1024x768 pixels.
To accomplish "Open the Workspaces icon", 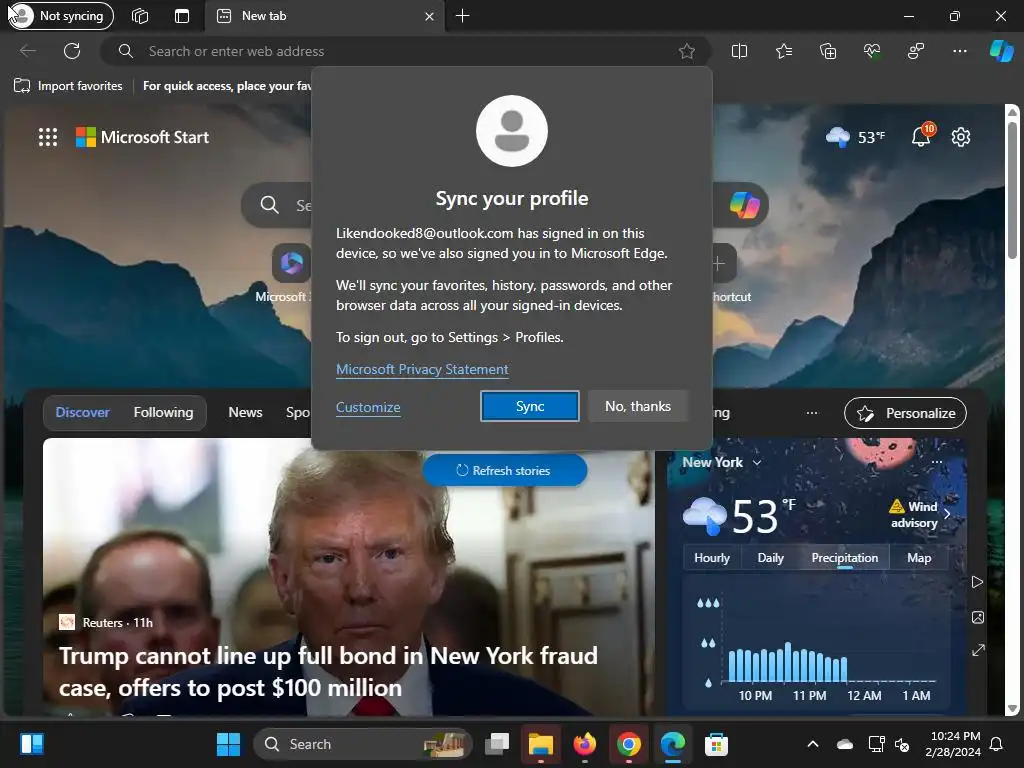I will 140,16.
